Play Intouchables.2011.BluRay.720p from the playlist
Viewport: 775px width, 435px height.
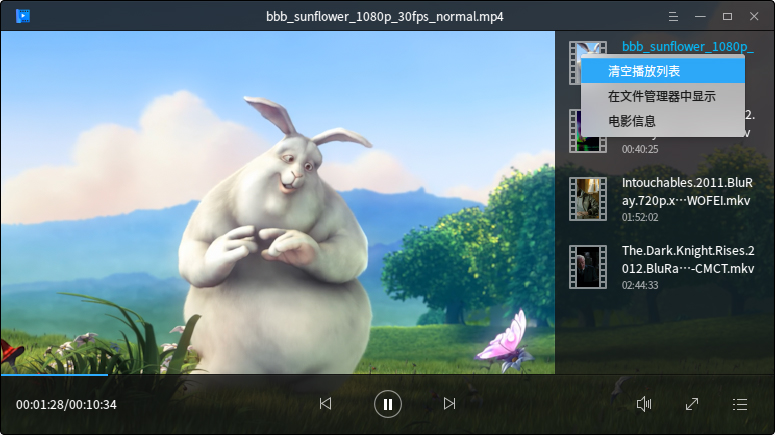point(686,192)
